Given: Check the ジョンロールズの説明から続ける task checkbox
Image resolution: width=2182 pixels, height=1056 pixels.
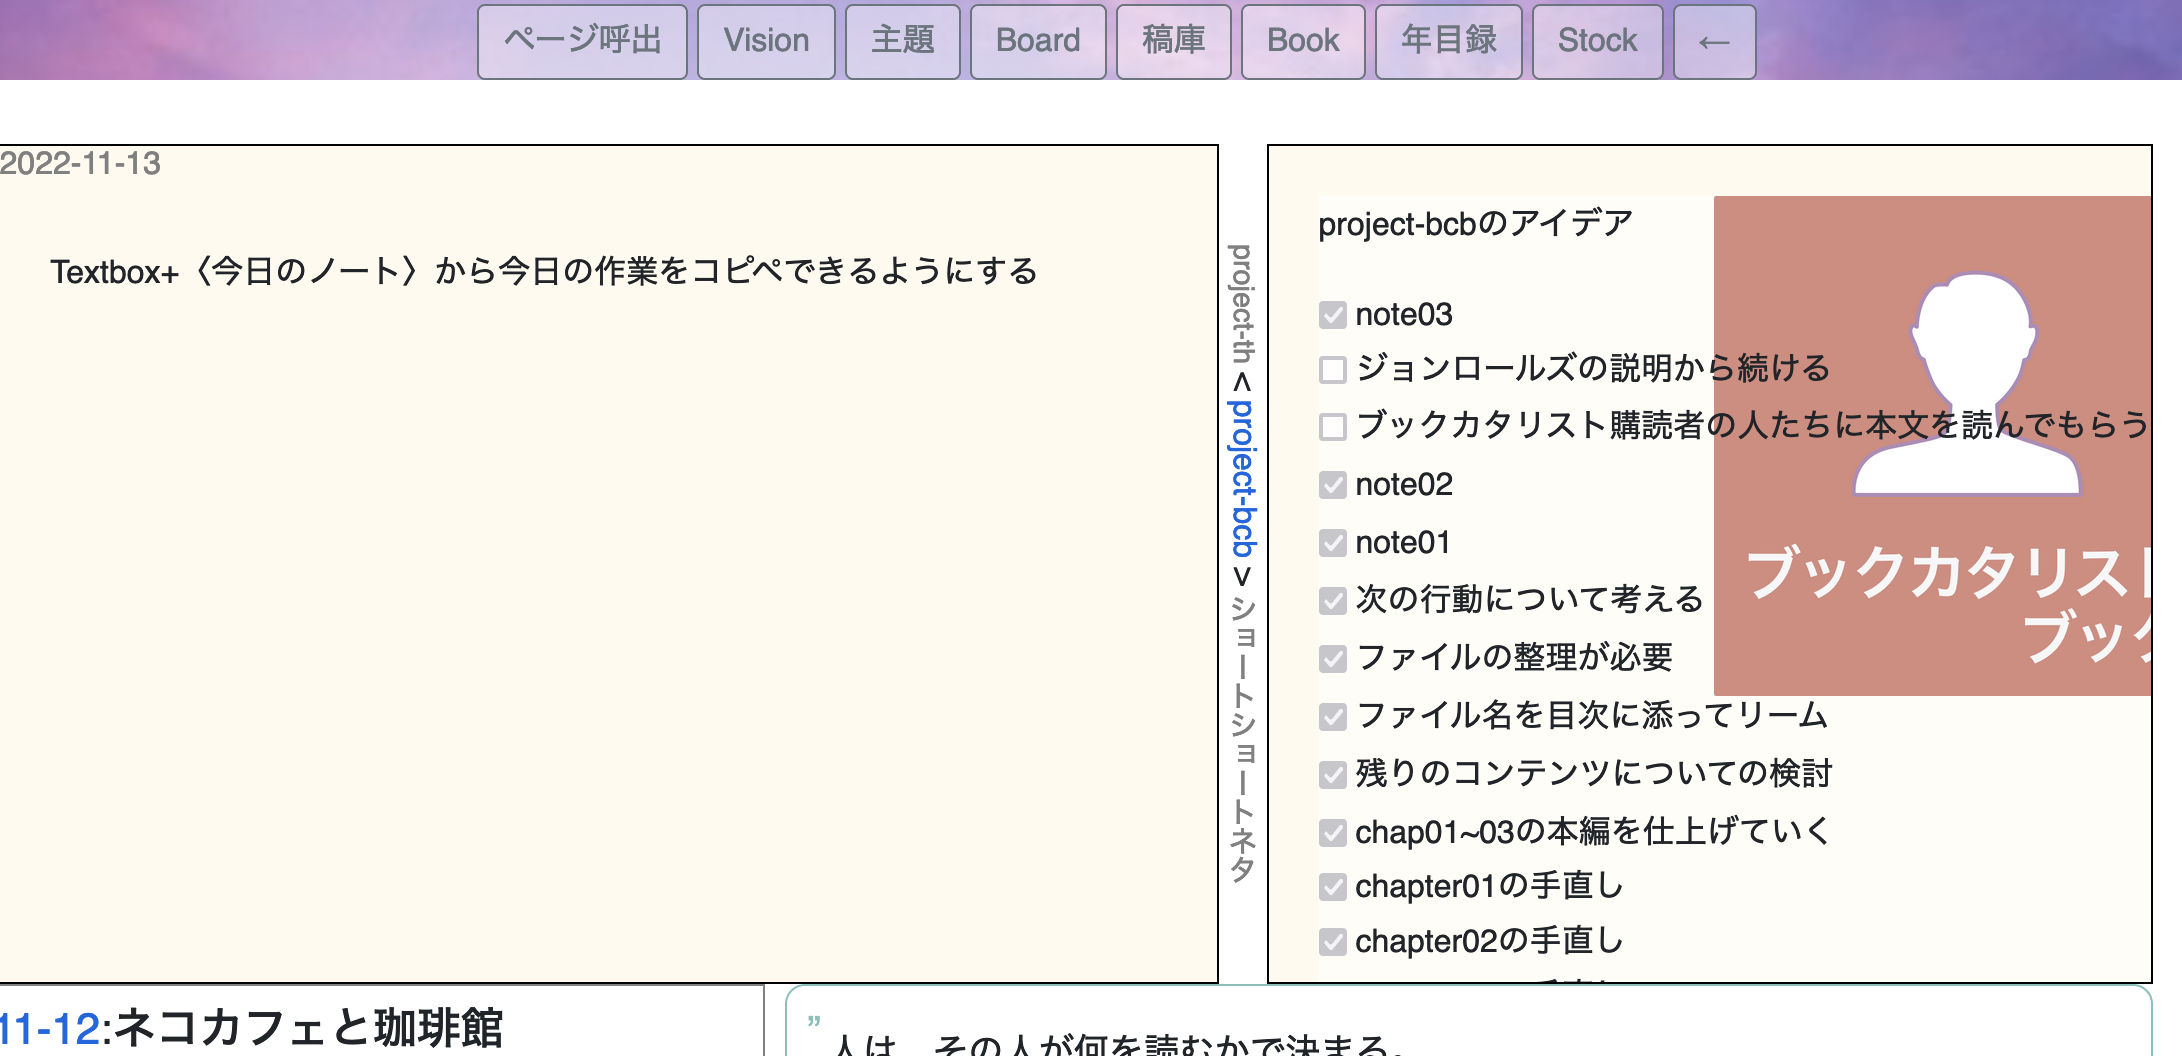Looking at the screenshot, I should coord(1331,371).
